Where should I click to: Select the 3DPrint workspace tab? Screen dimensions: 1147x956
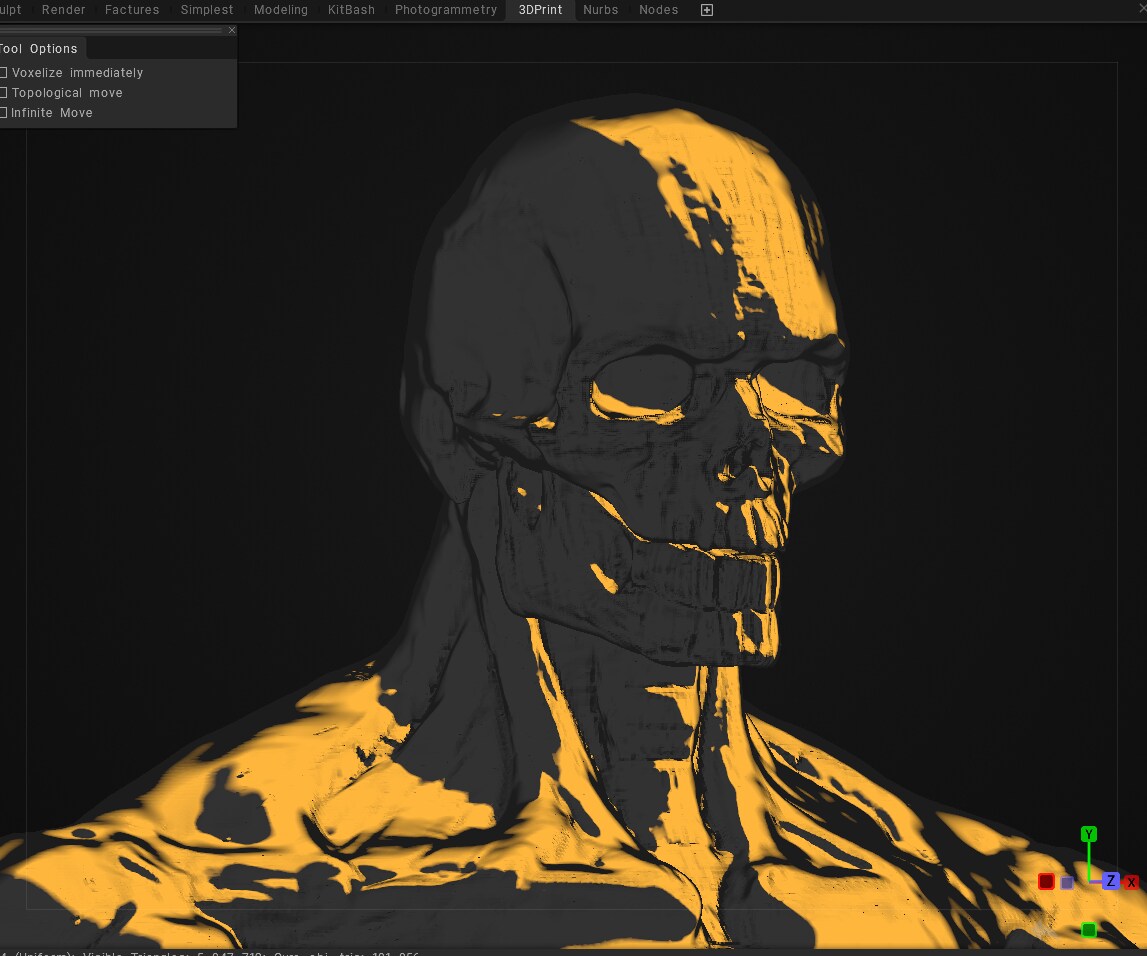pos(541,10)
